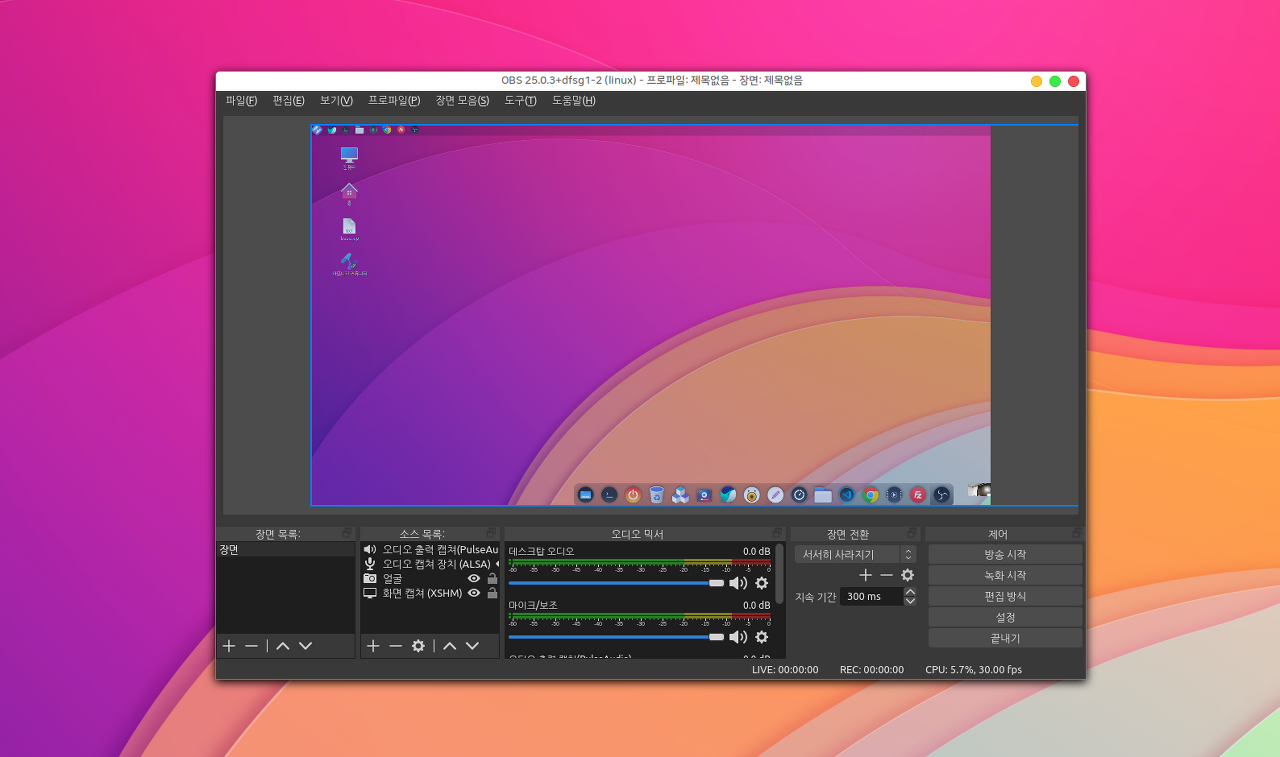Open the 보기 menu

click(336, 101)
